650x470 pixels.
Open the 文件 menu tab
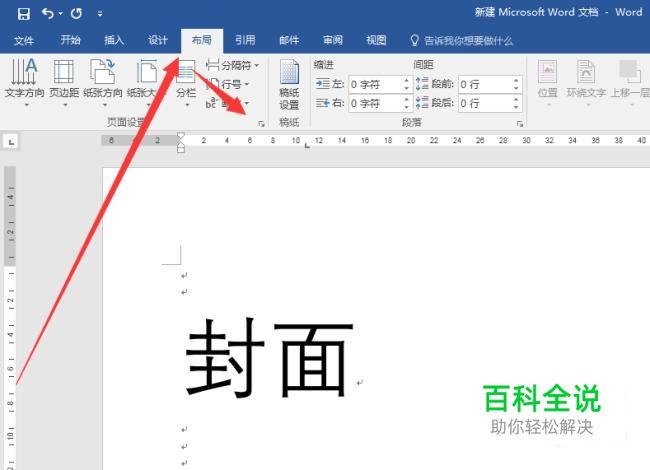pos(24,40)
